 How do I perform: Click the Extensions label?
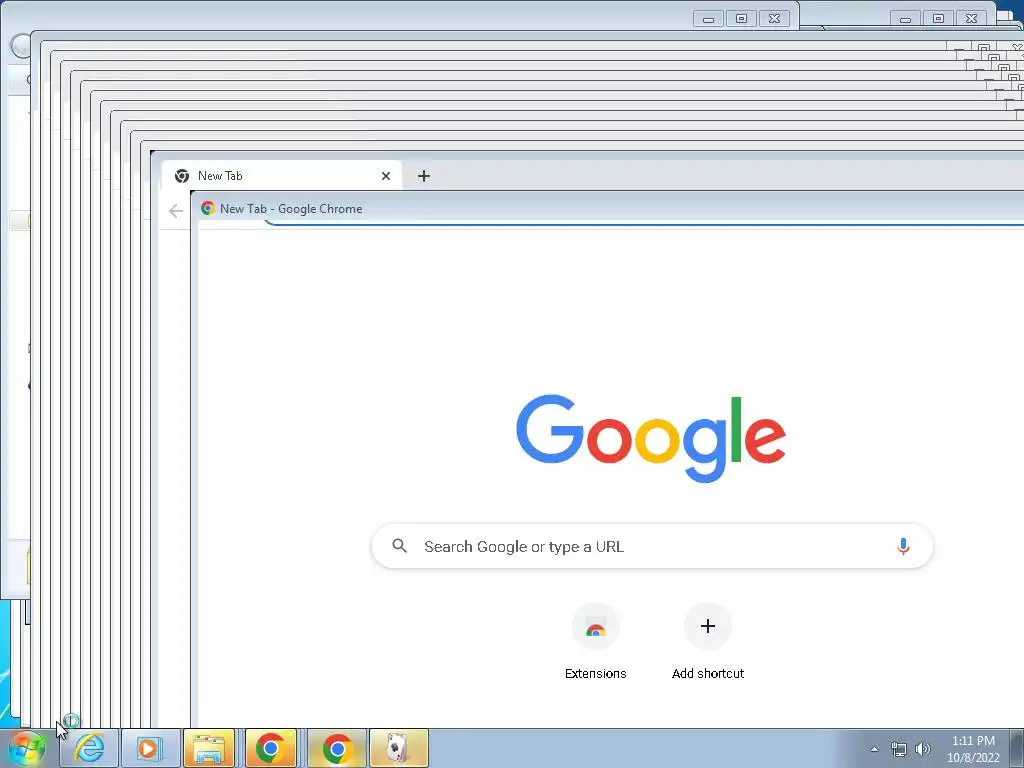click(x=596, y=673)
